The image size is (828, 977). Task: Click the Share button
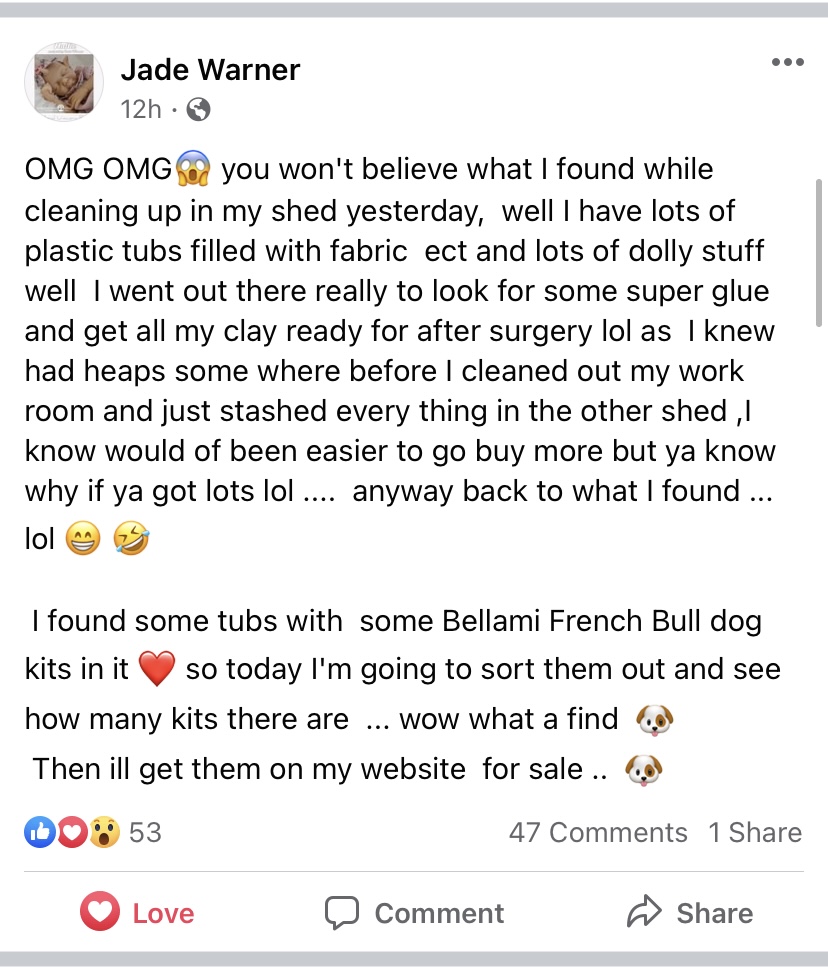point(690,913)
